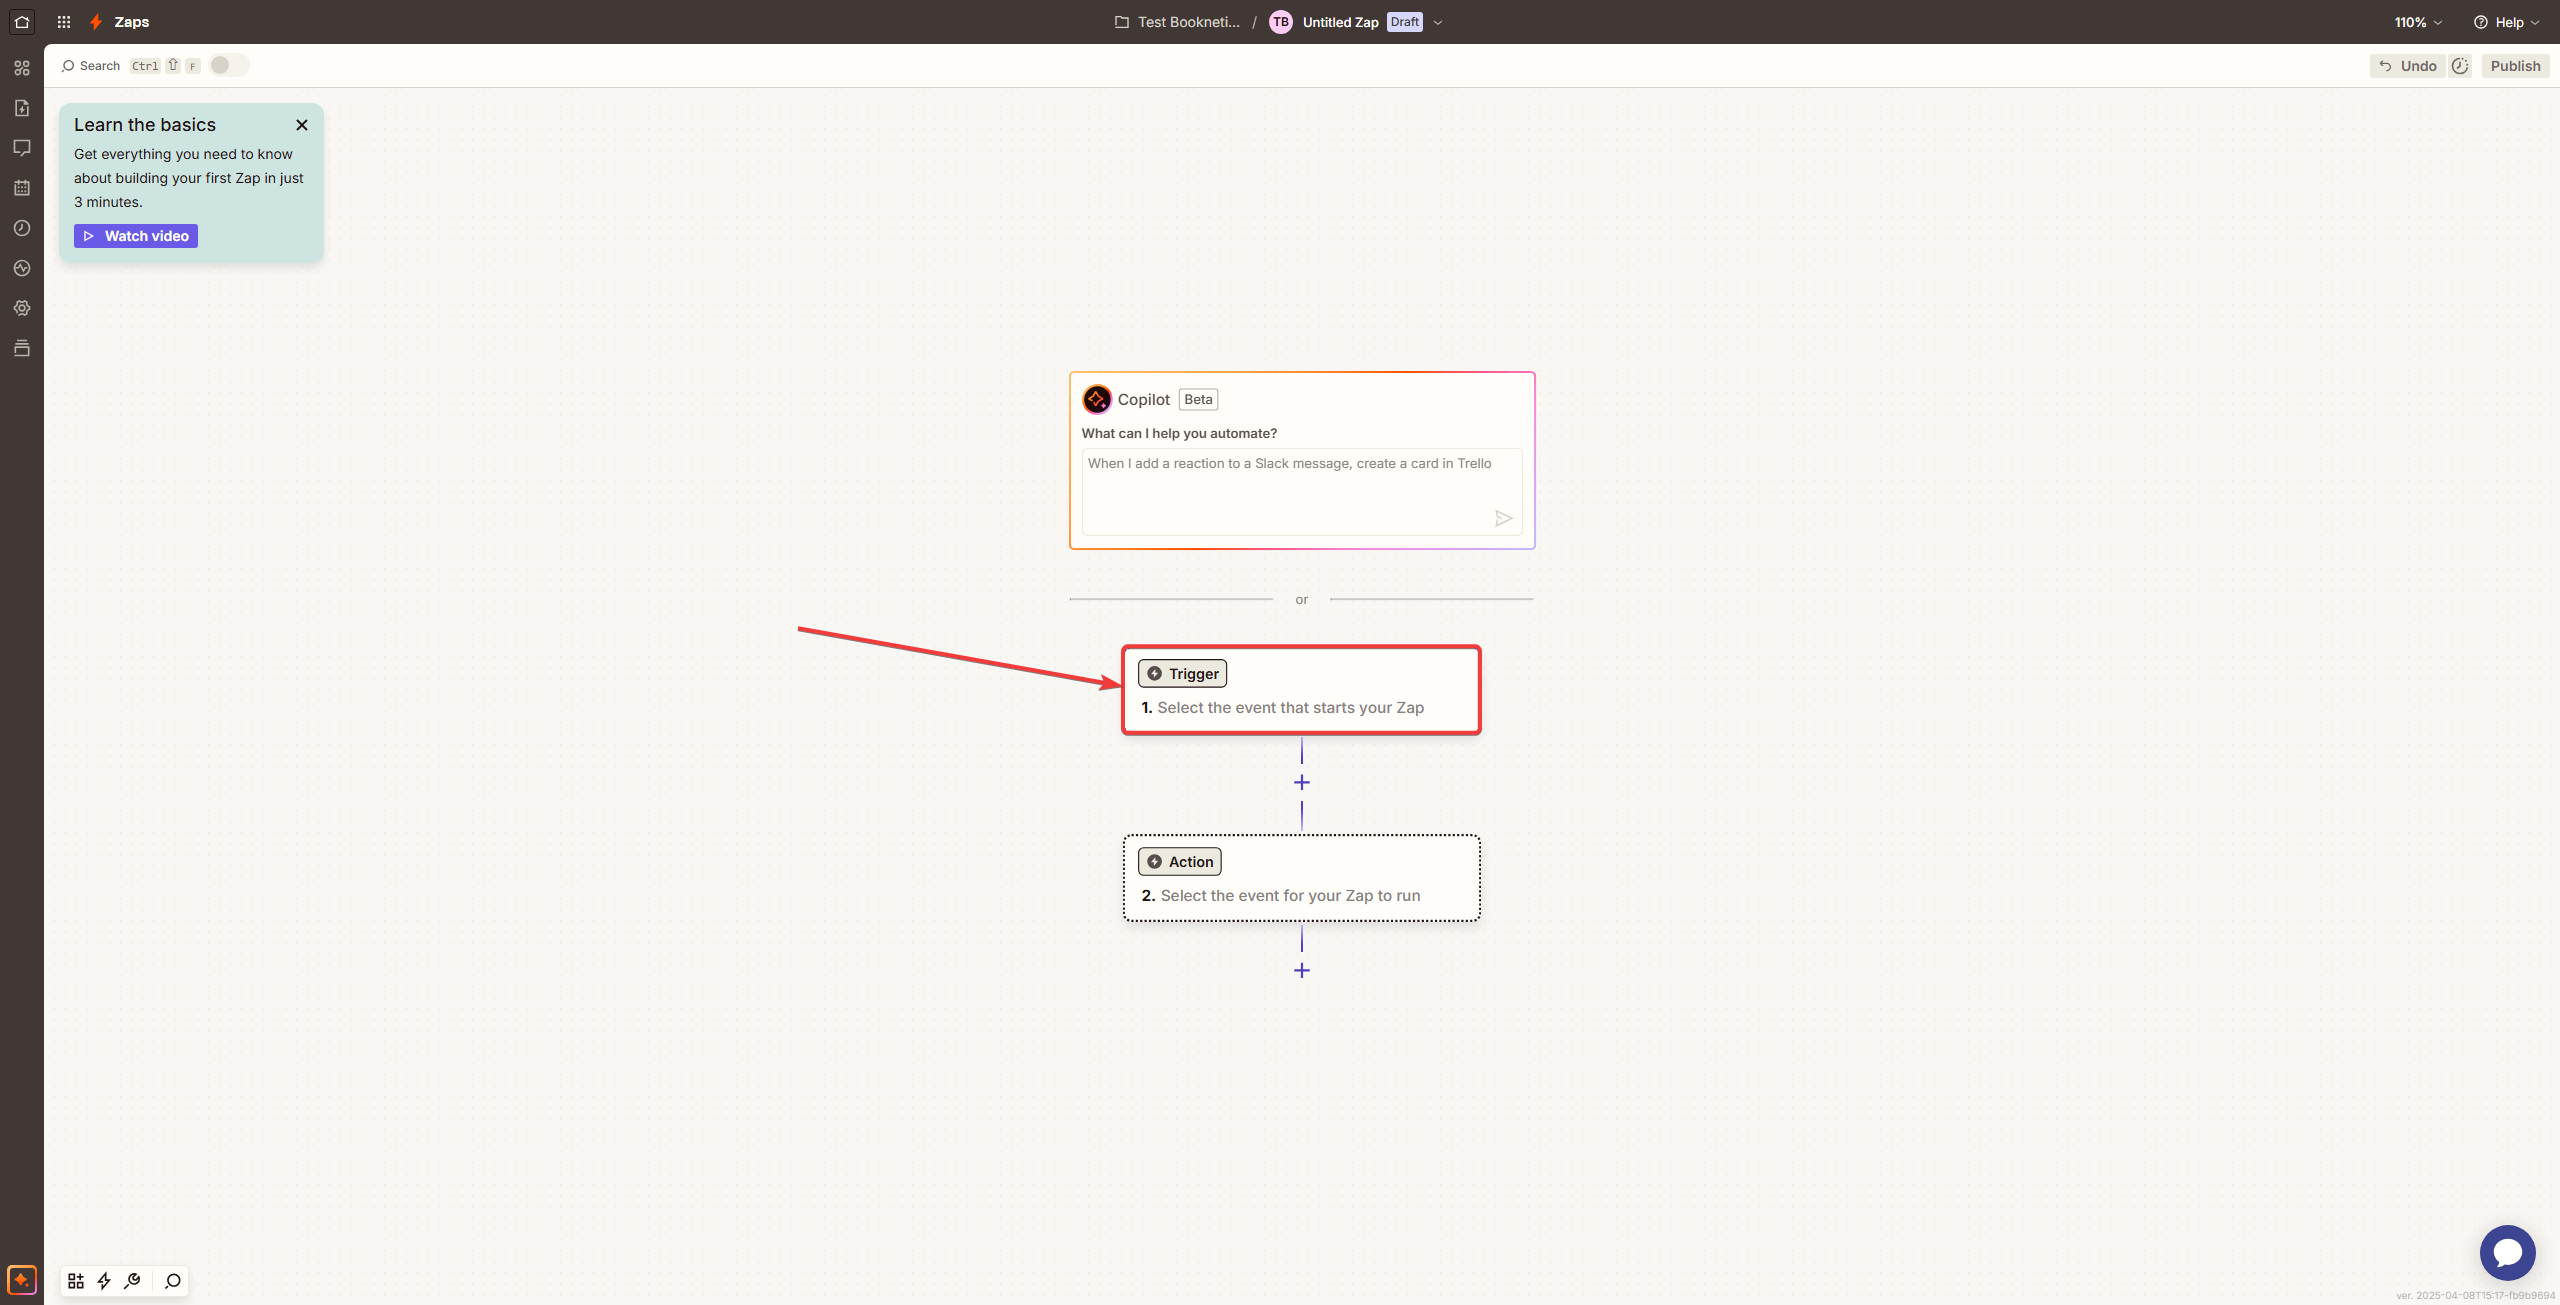Click the plus icon between Trigger and Action
This screenshot has width=2560, height=1305.
tap(1302, 782)
